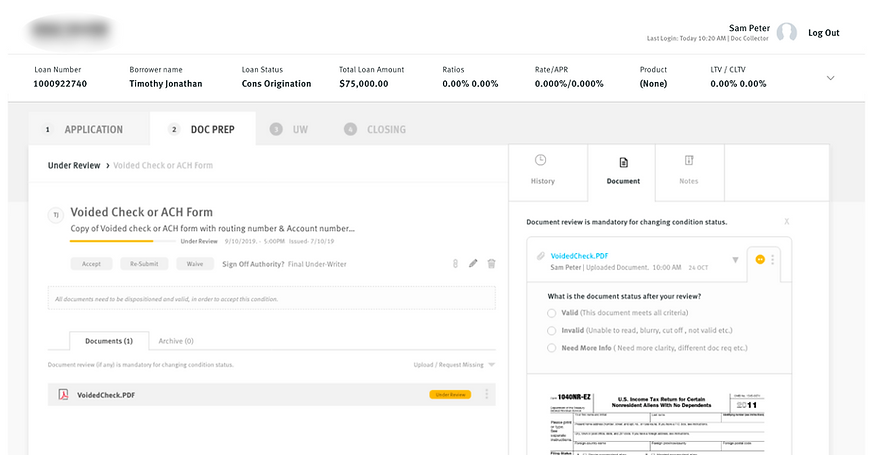Switch to Documents (1) tab
This screenshot has height=455, width=874.
(x=109, y=341)
